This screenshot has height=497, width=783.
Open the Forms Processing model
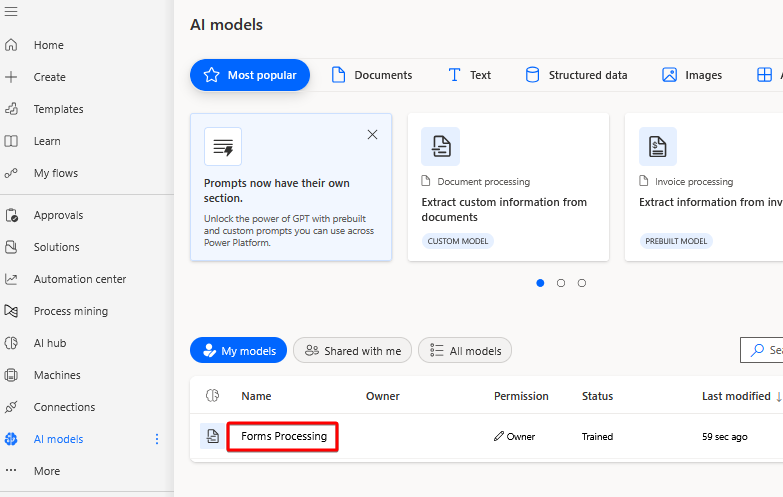(x=284, y=437)
